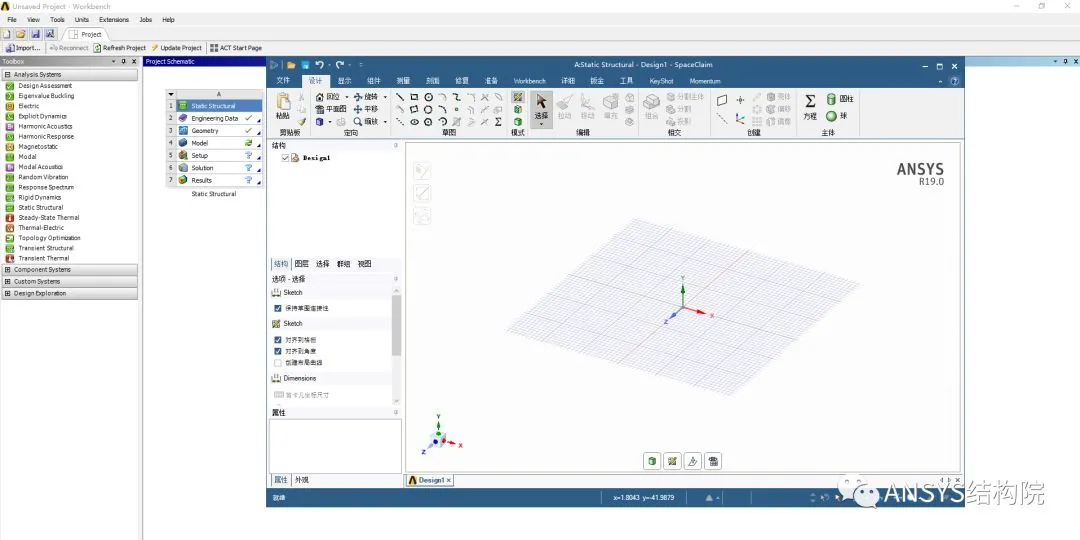
Task: Click the green solid mode button in viewport
Action: [652, 461]
